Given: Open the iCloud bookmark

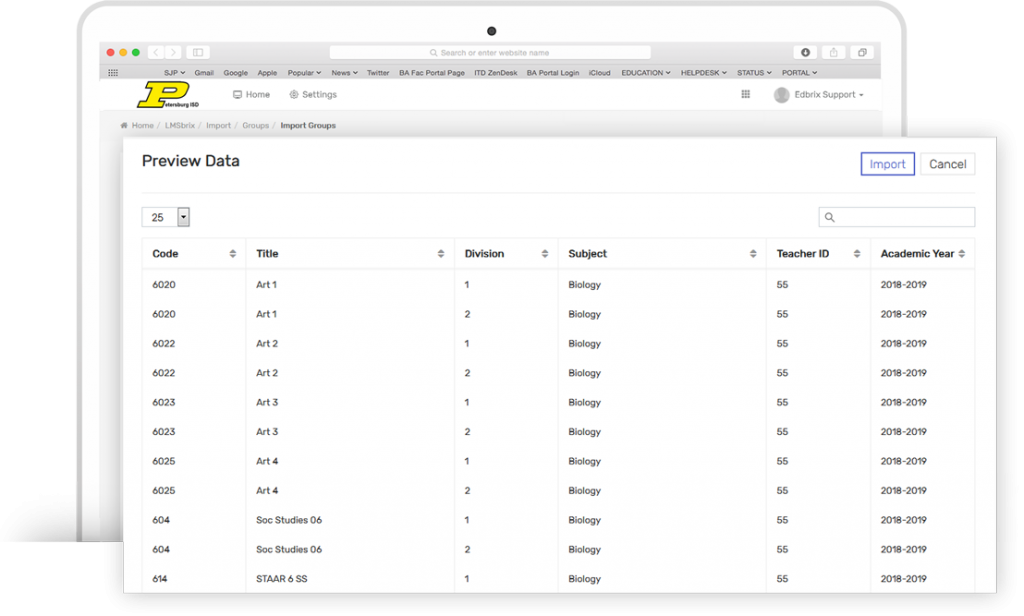Looking at the screenshot, I should point(600,73).
